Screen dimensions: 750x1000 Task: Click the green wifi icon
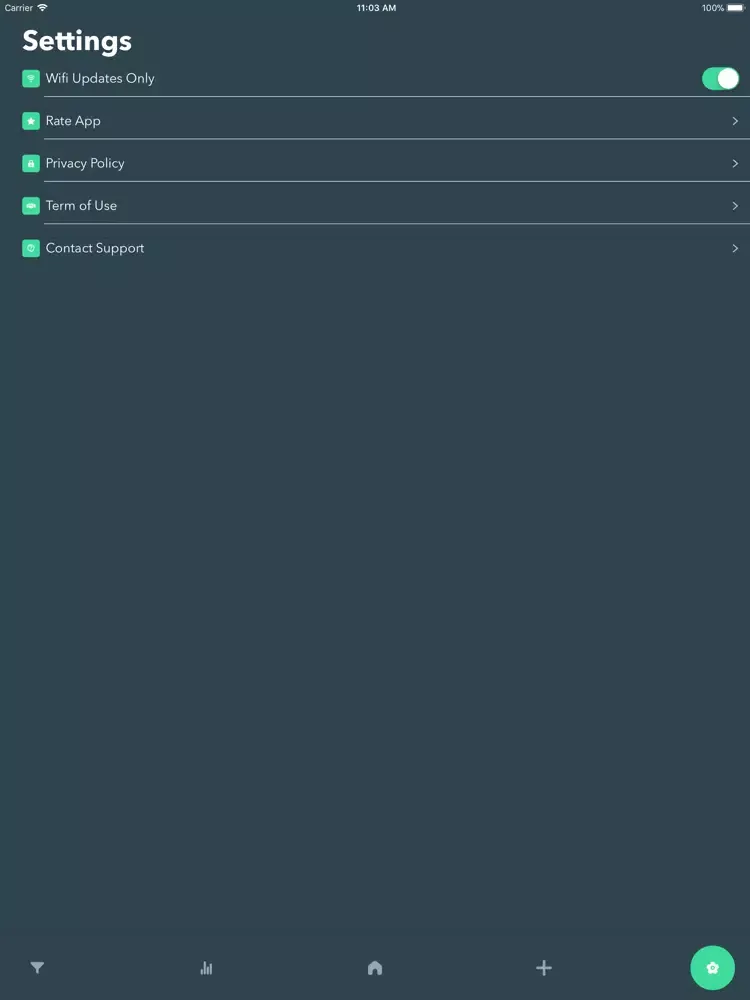coord(31,78)
